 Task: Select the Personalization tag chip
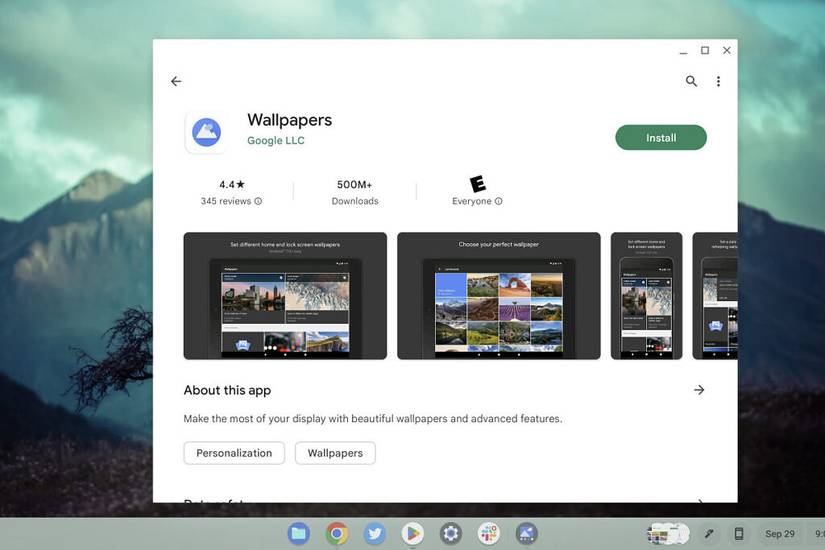[234, 453]
